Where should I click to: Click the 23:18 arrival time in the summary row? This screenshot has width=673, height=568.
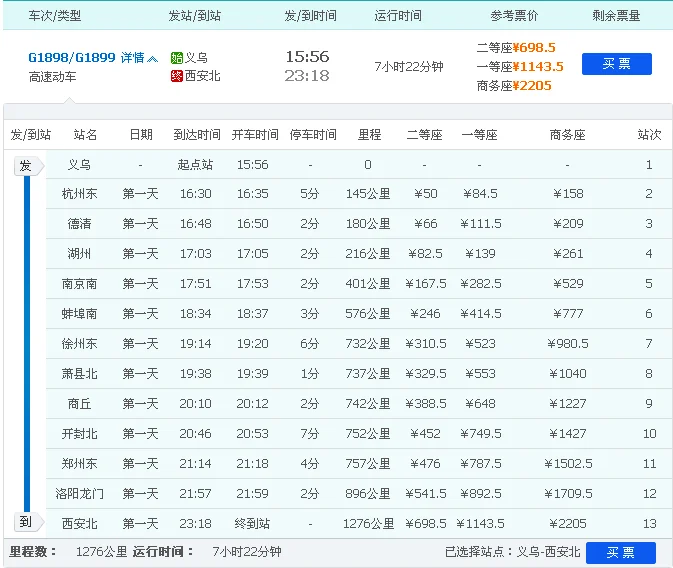coord(307,76)
